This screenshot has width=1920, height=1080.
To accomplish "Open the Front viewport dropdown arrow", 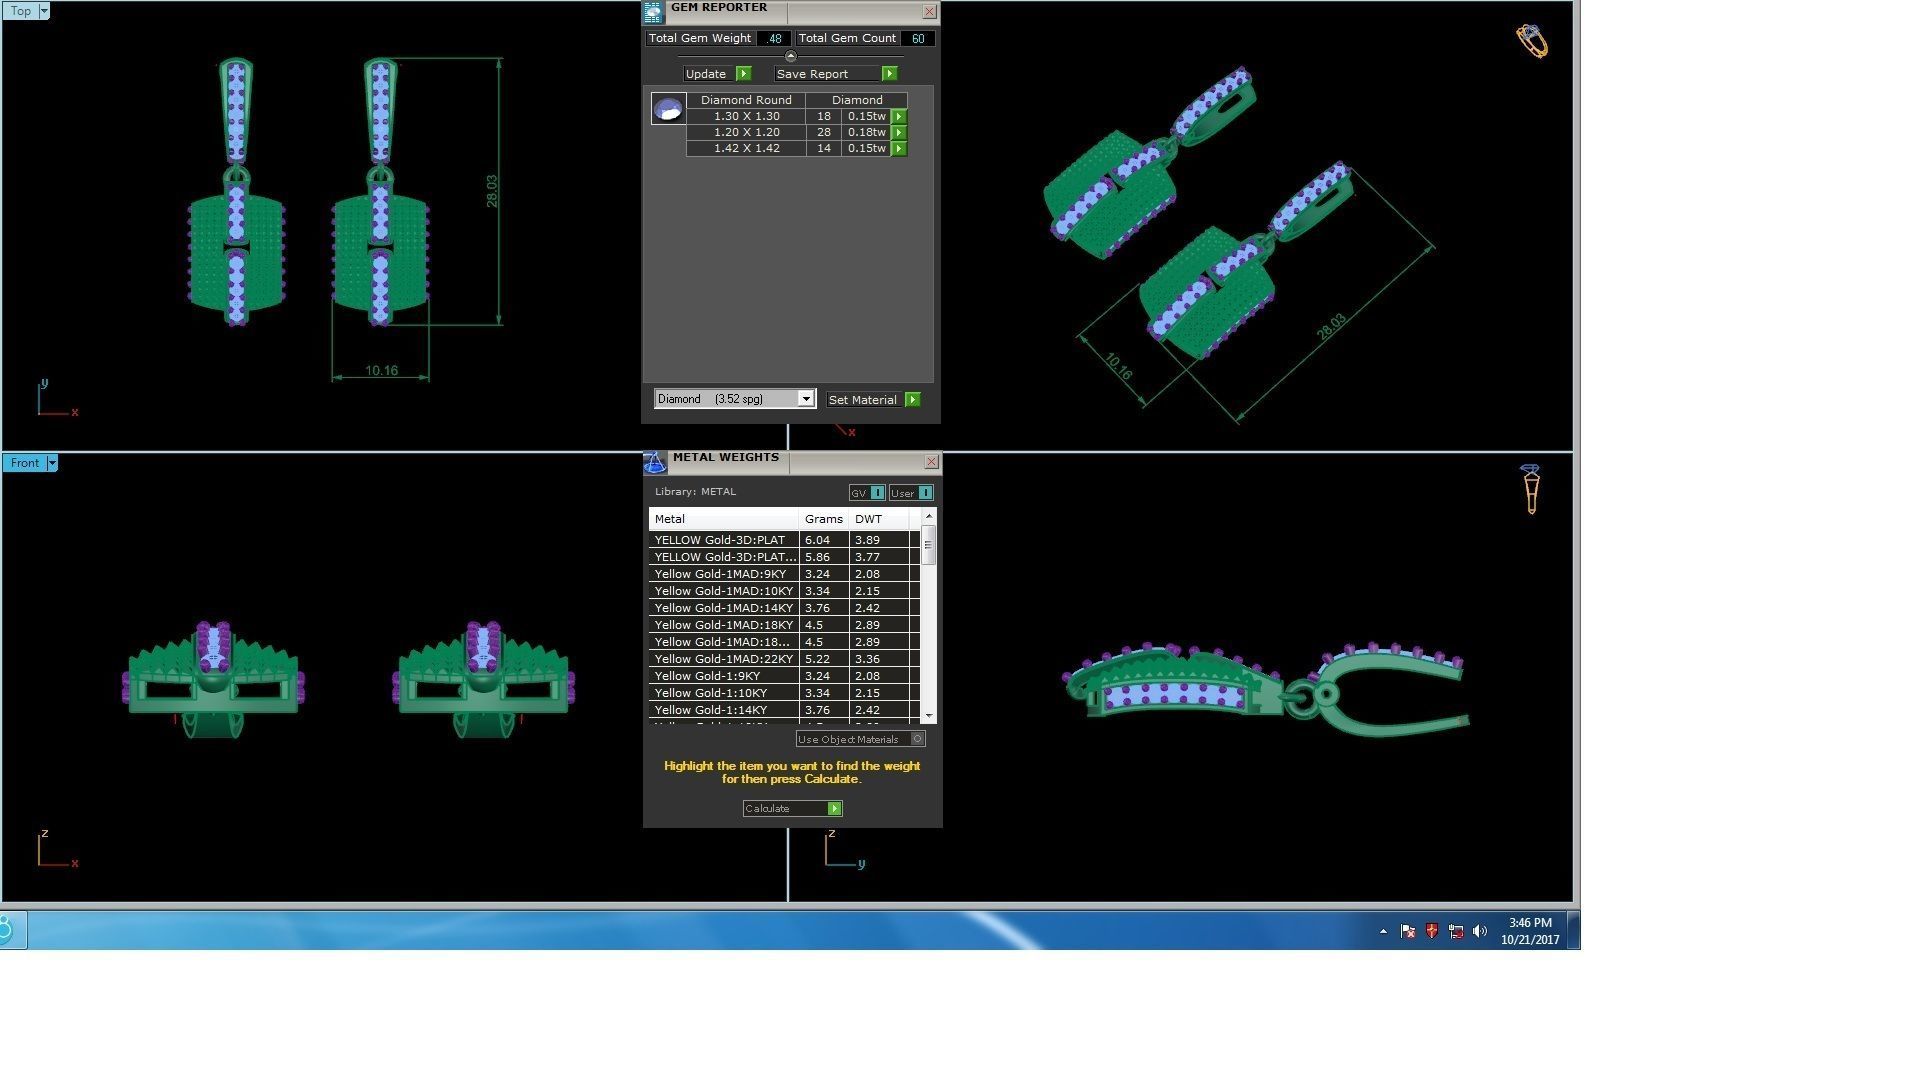I will pos(52,463).
